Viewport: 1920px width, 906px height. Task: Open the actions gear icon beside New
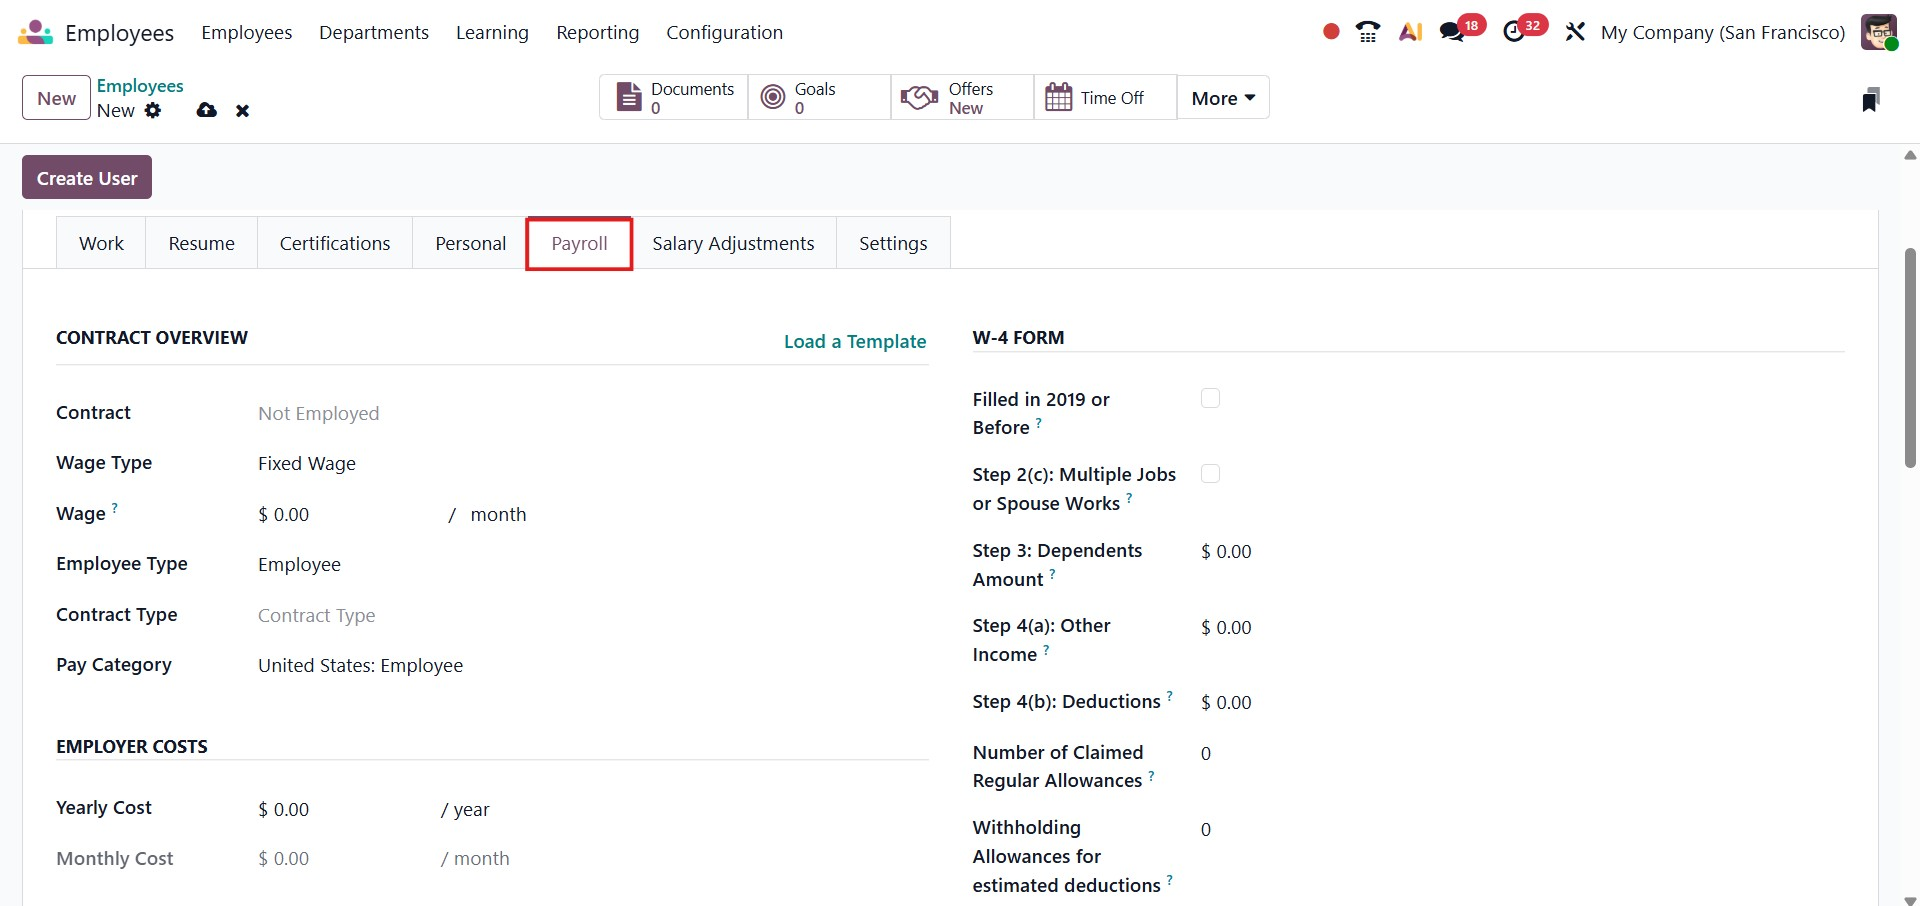(153, 110)
